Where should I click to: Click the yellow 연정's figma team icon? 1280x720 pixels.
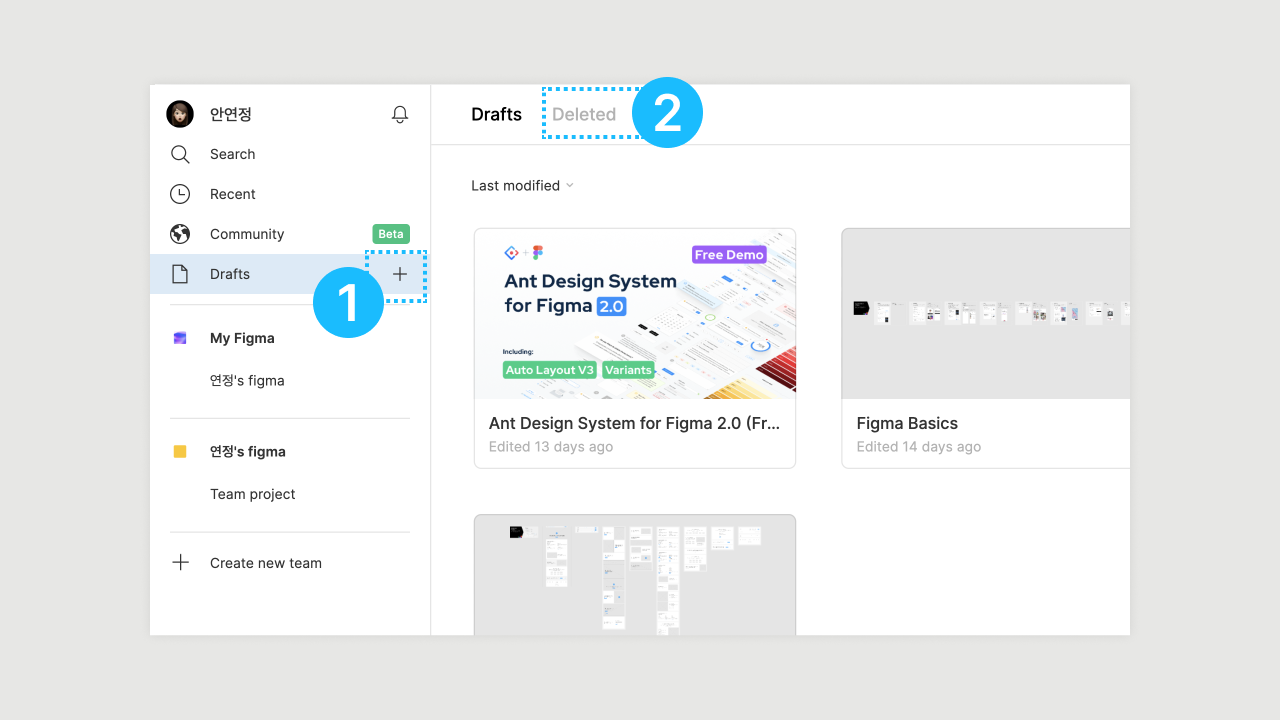[180, 452]
